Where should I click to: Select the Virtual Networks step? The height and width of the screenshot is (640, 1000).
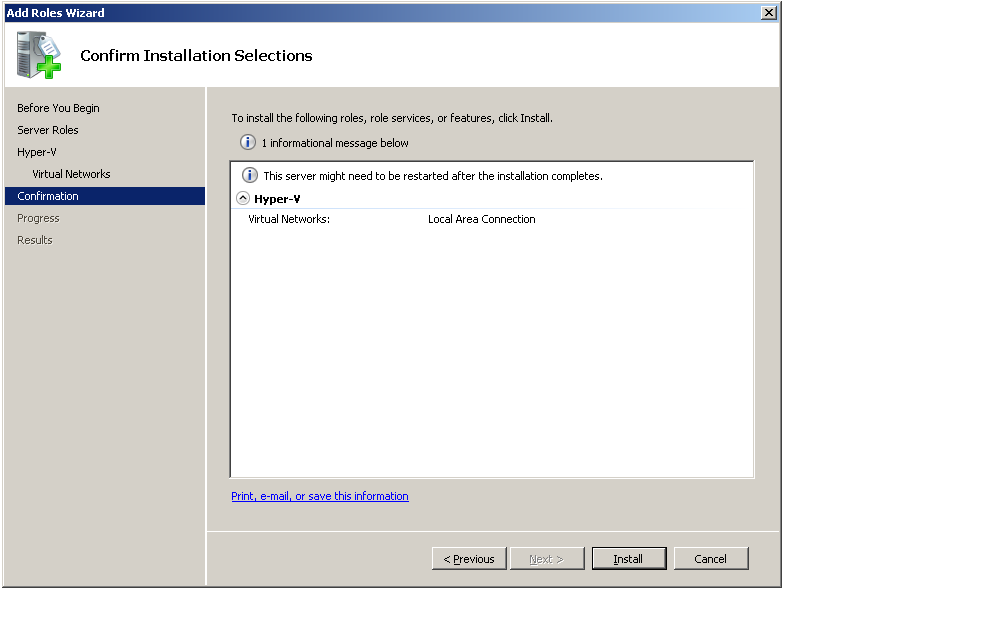tap(71, 174)
